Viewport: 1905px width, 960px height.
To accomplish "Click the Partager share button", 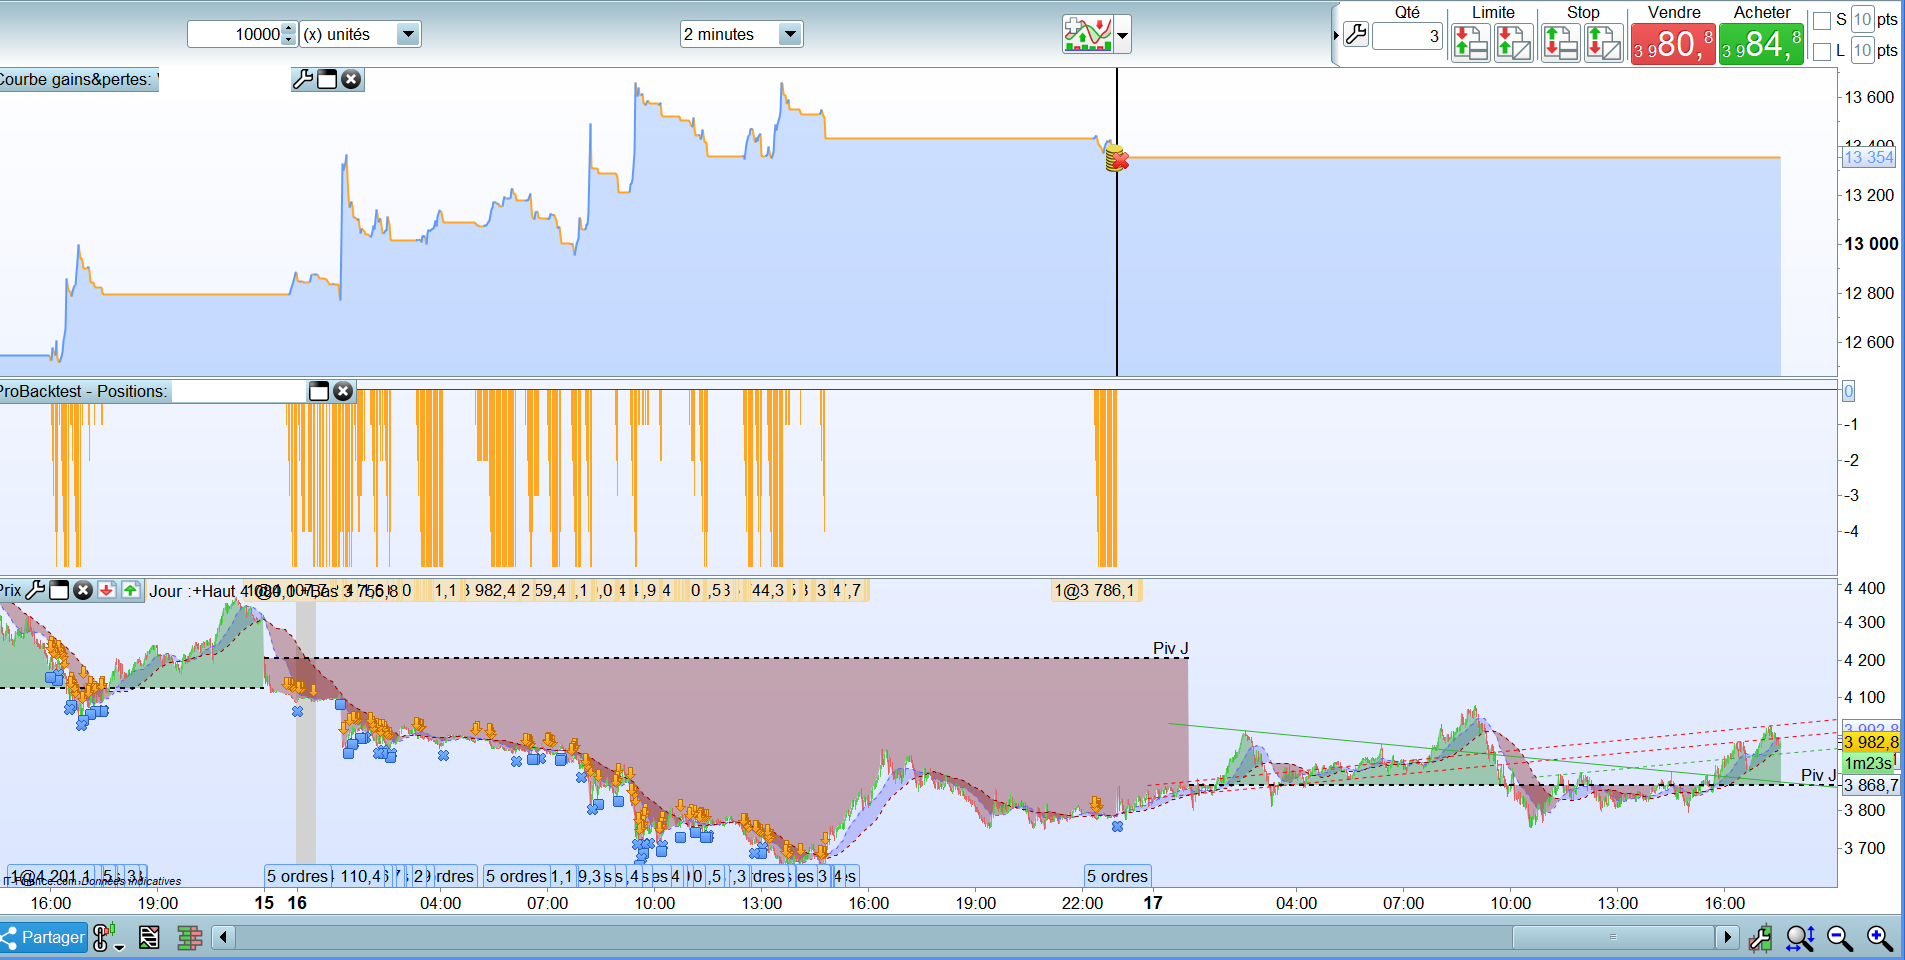I will tap(44, 937).
